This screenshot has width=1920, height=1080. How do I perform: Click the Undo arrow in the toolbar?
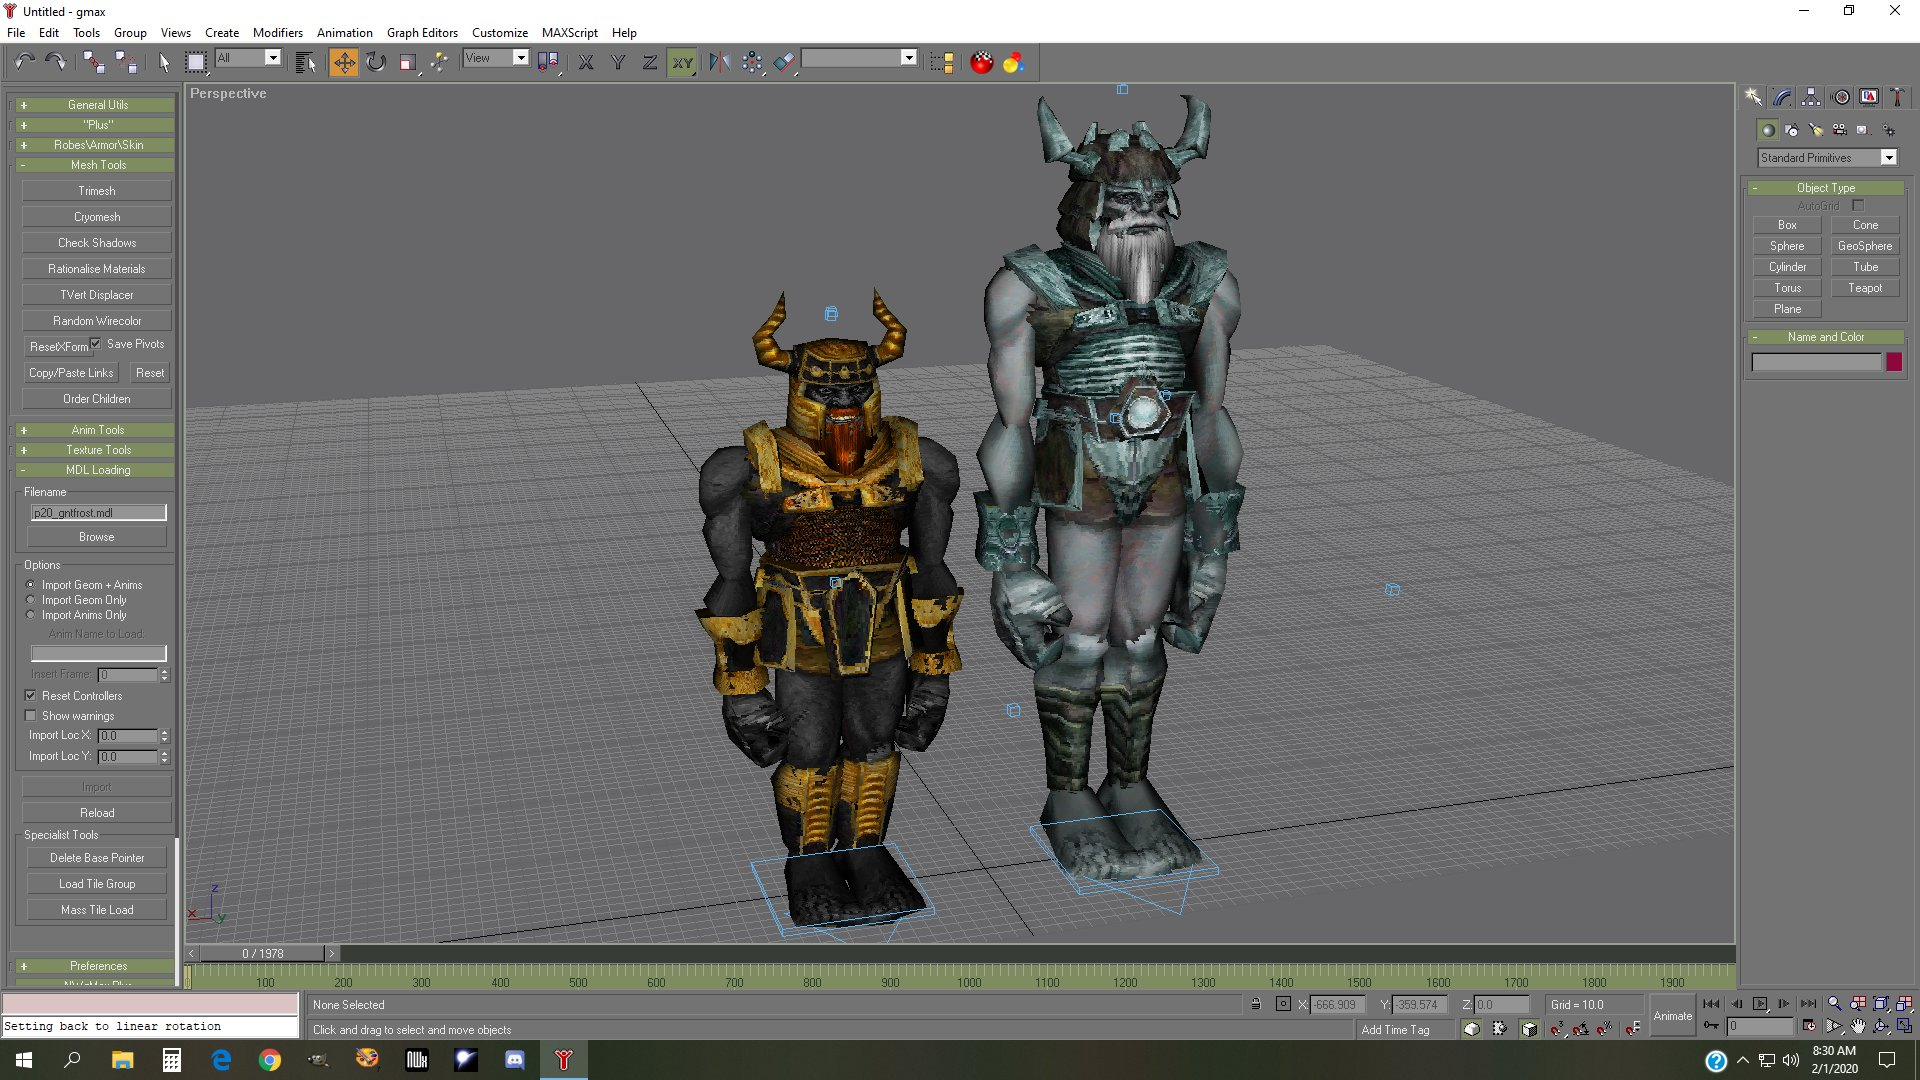(24, 62)
